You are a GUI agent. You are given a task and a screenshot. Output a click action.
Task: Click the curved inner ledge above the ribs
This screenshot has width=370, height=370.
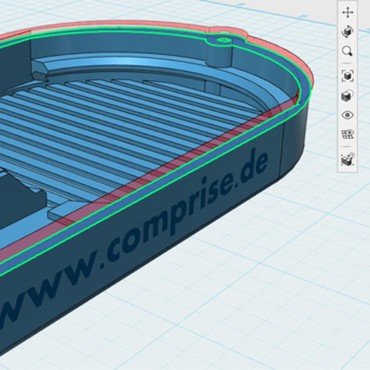[150, 66]
